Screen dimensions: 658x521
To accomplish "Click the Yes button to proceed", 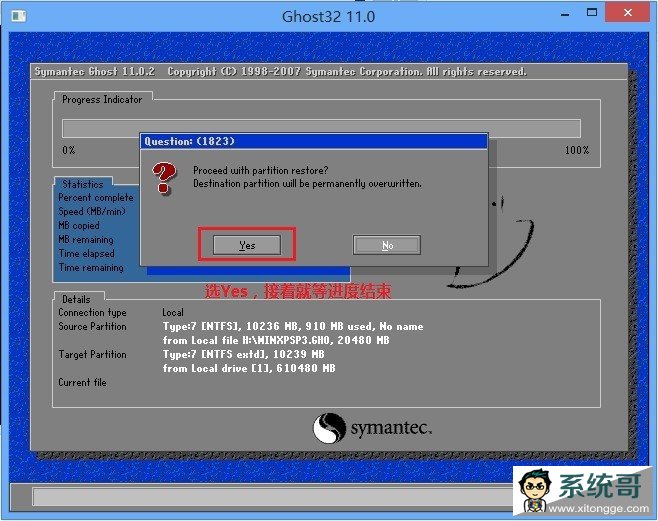I will coord(247,245).
